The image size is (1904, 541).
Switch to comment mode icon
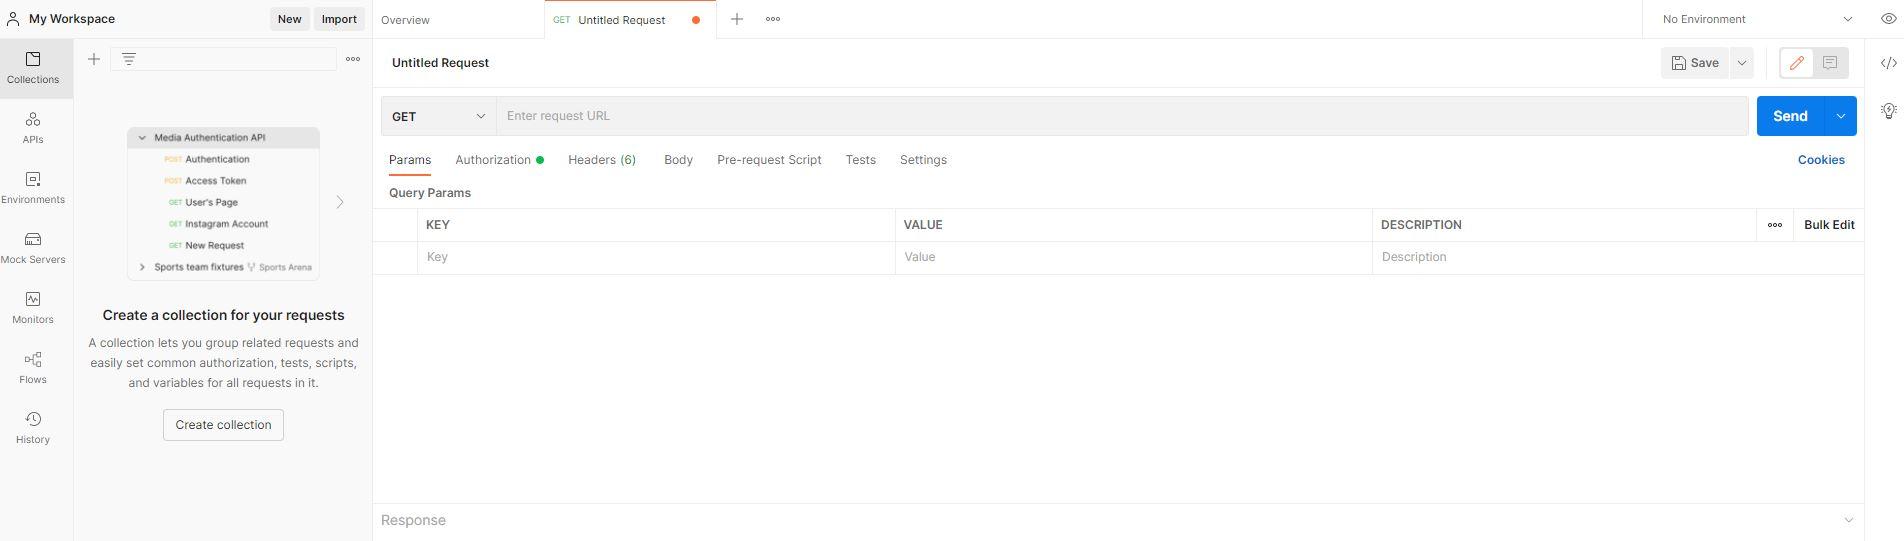1830,63
